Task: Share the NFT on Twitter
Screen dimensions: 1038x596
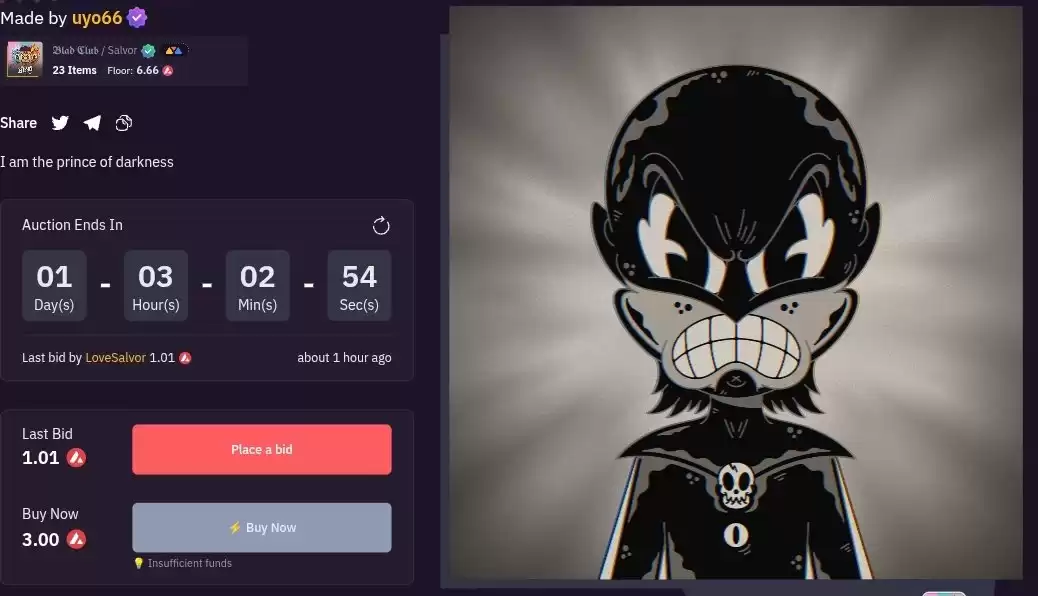Action: pos(60,123)
